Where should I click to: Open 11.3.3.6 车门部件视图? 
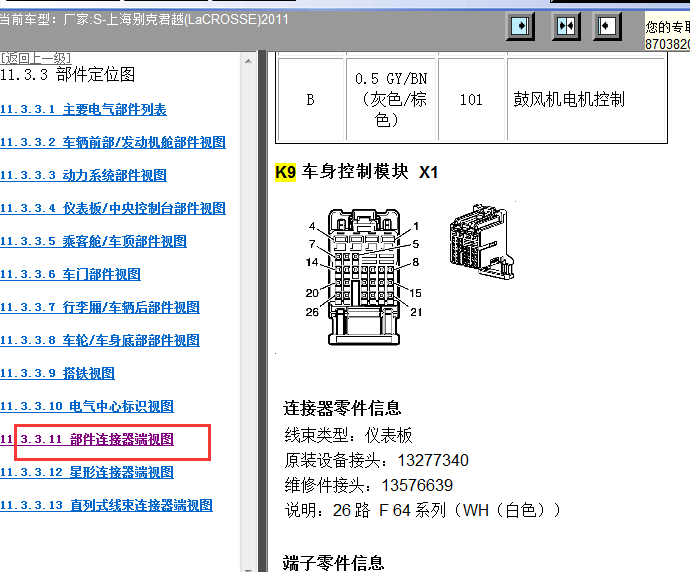point(70,275)
